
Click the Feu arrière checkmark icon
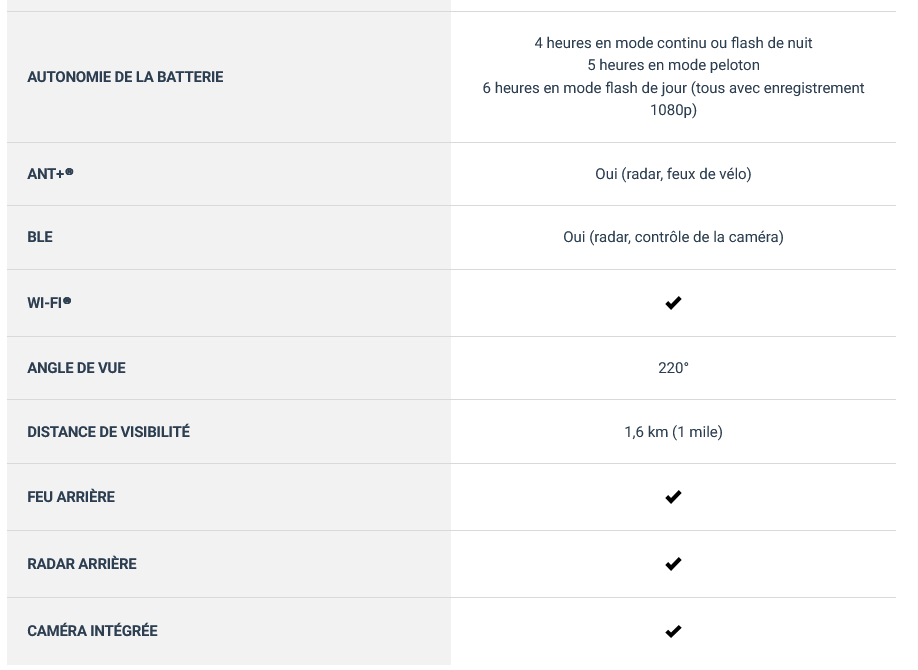(673, 497)
